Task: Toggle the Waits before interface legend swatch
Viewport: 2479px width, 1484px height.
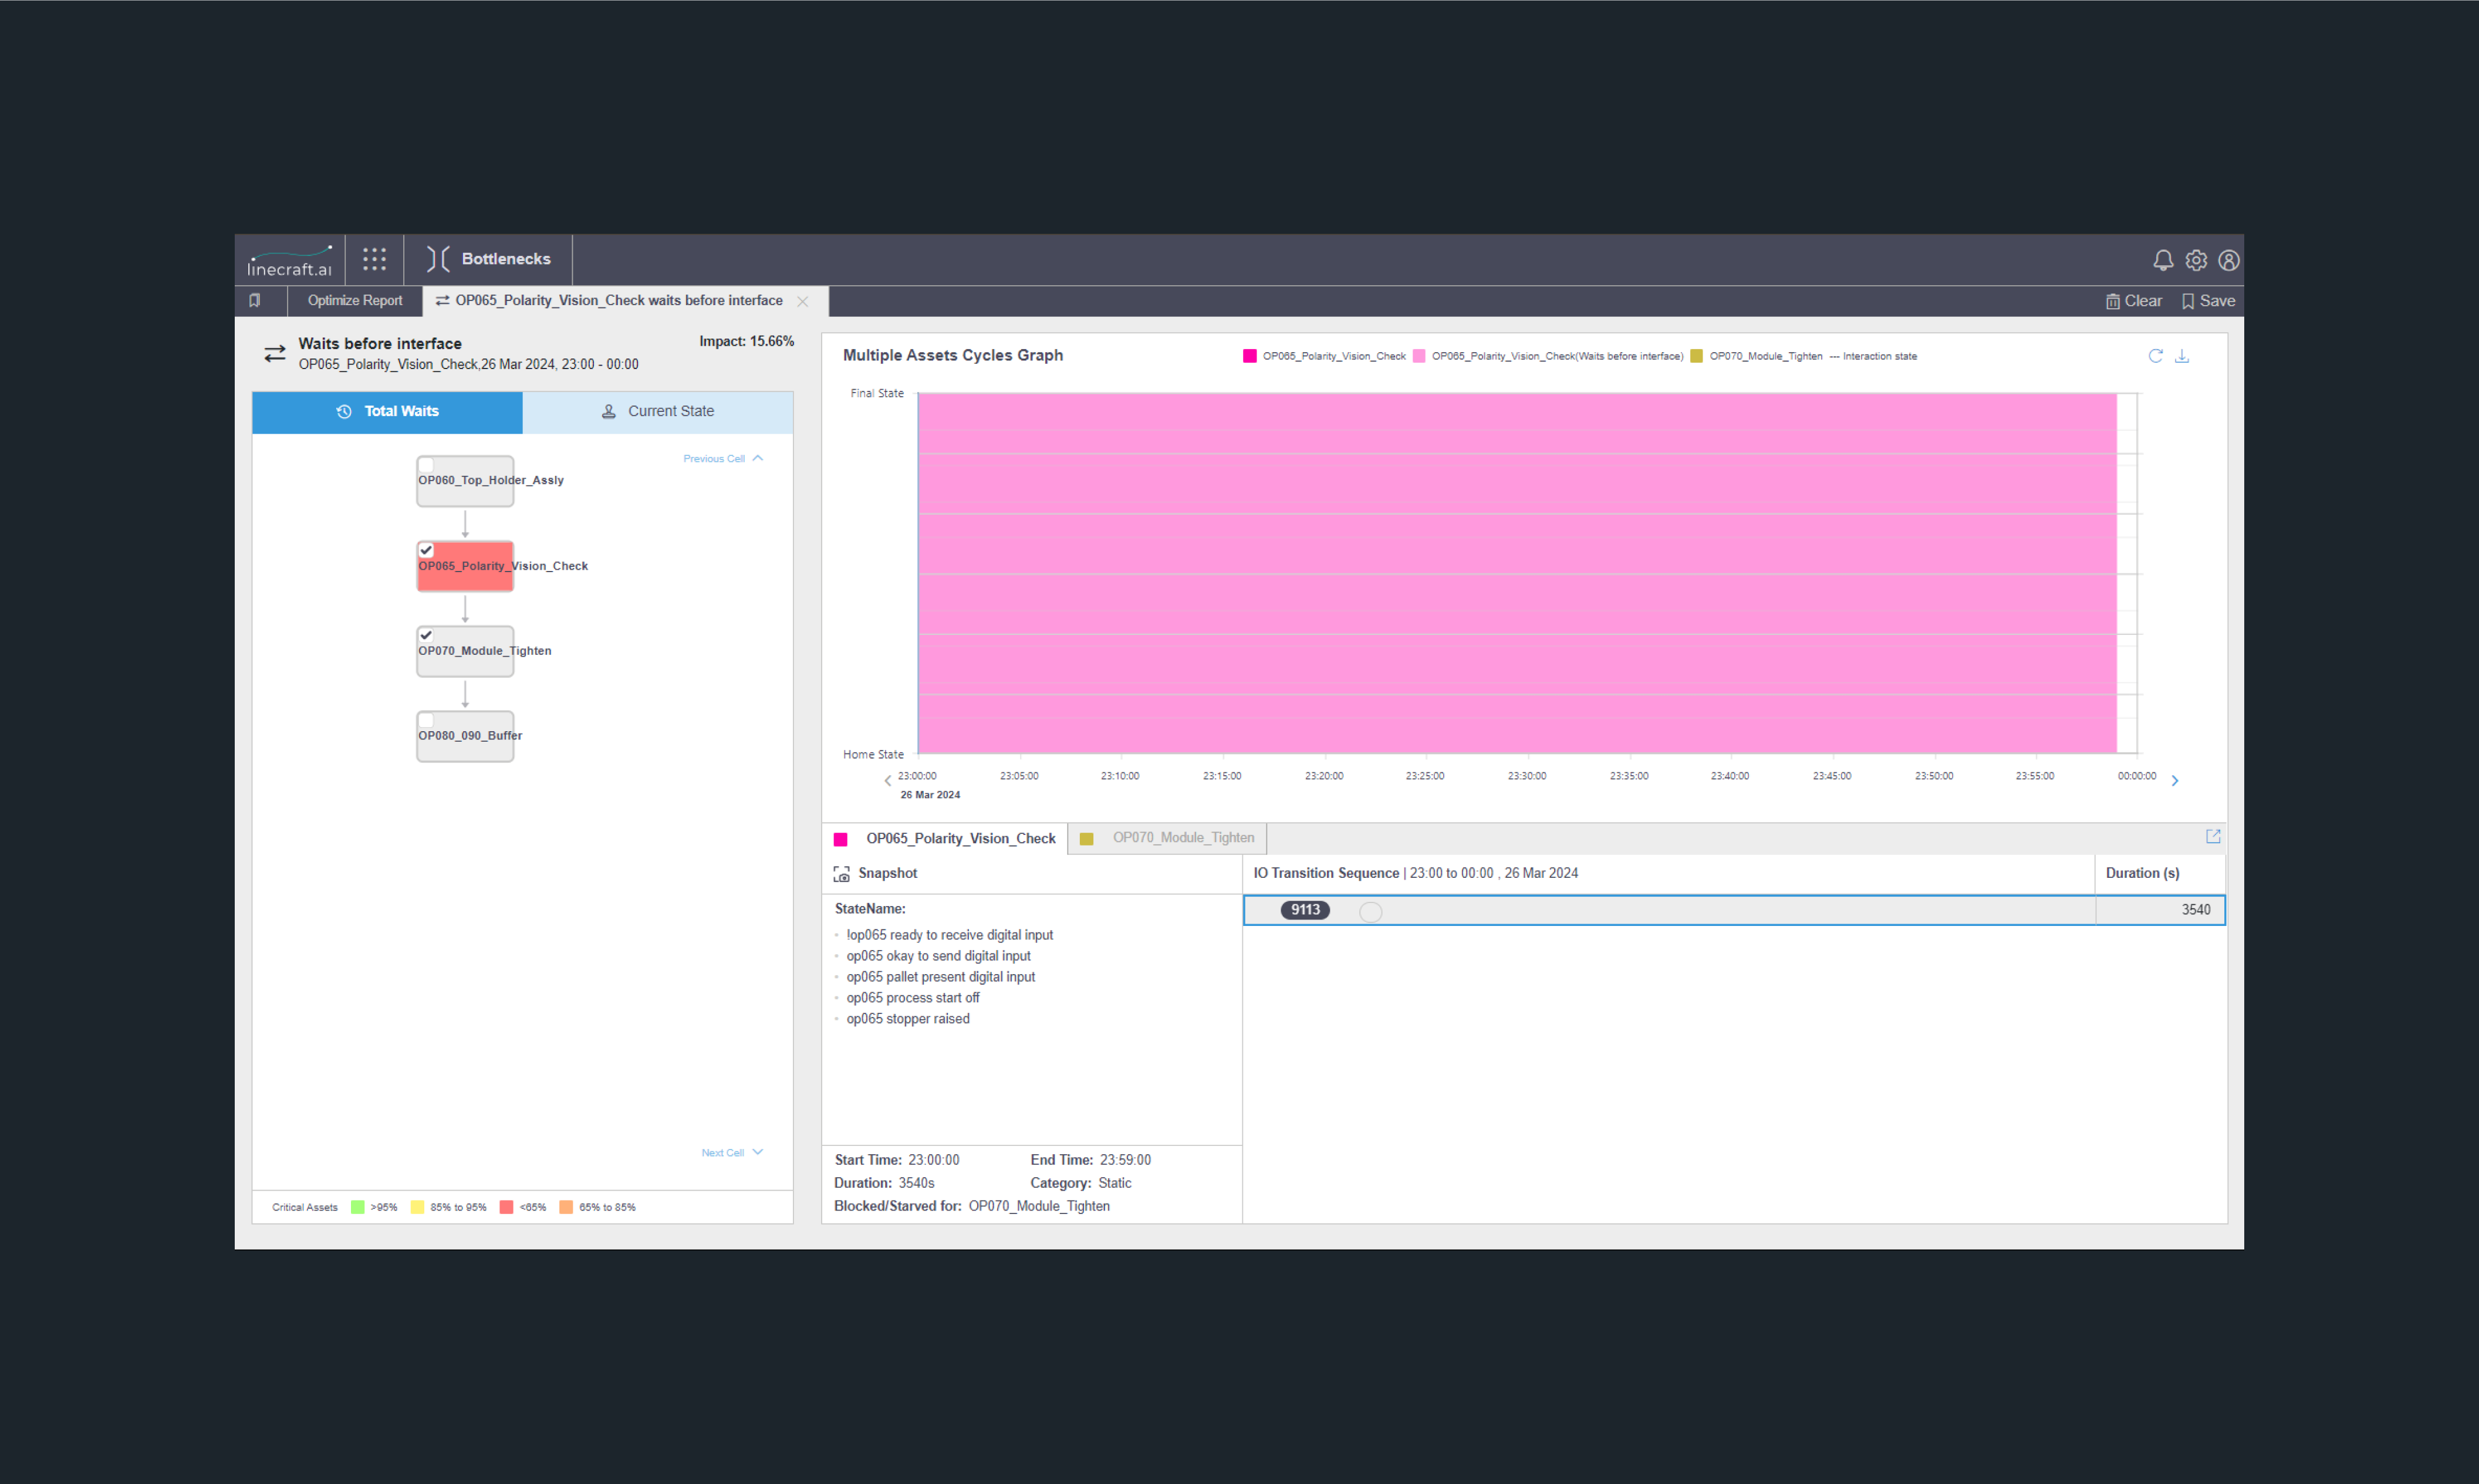Action: point(1418,356)
